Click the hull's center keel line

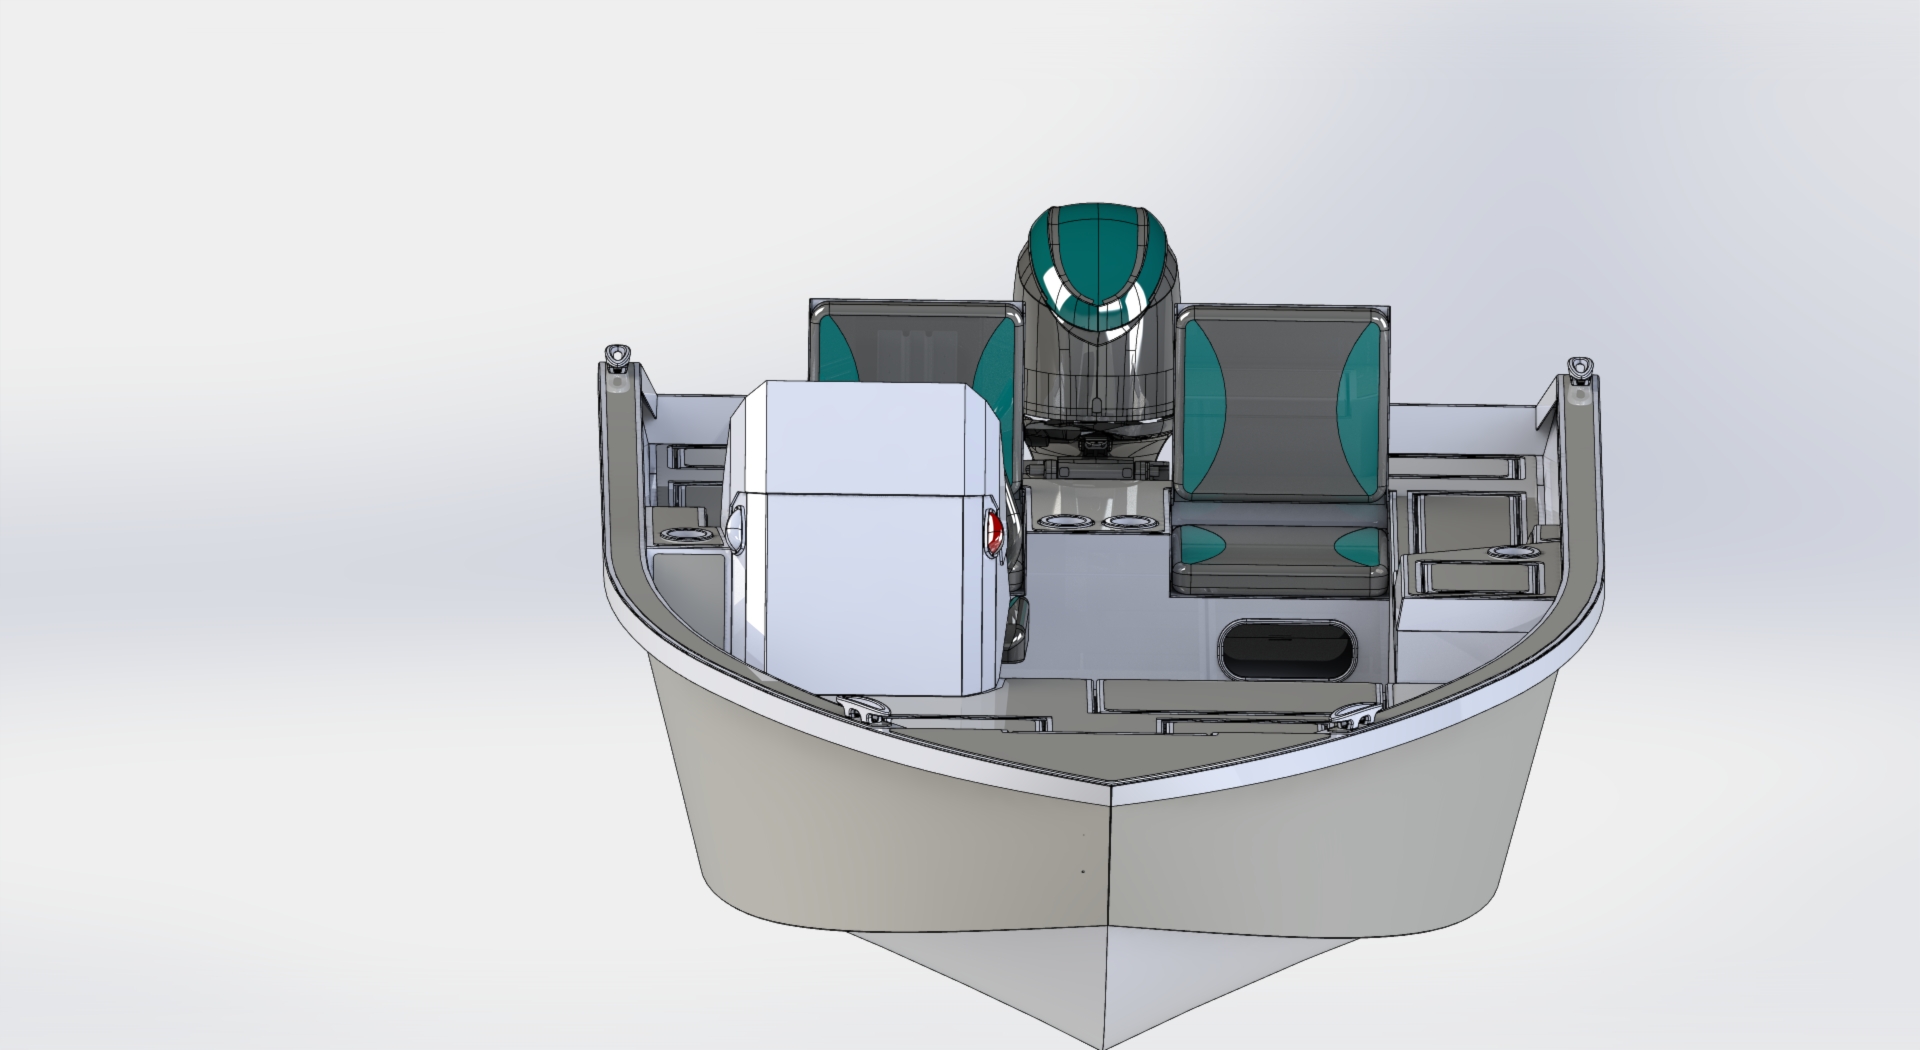(x=1110, y=900)
